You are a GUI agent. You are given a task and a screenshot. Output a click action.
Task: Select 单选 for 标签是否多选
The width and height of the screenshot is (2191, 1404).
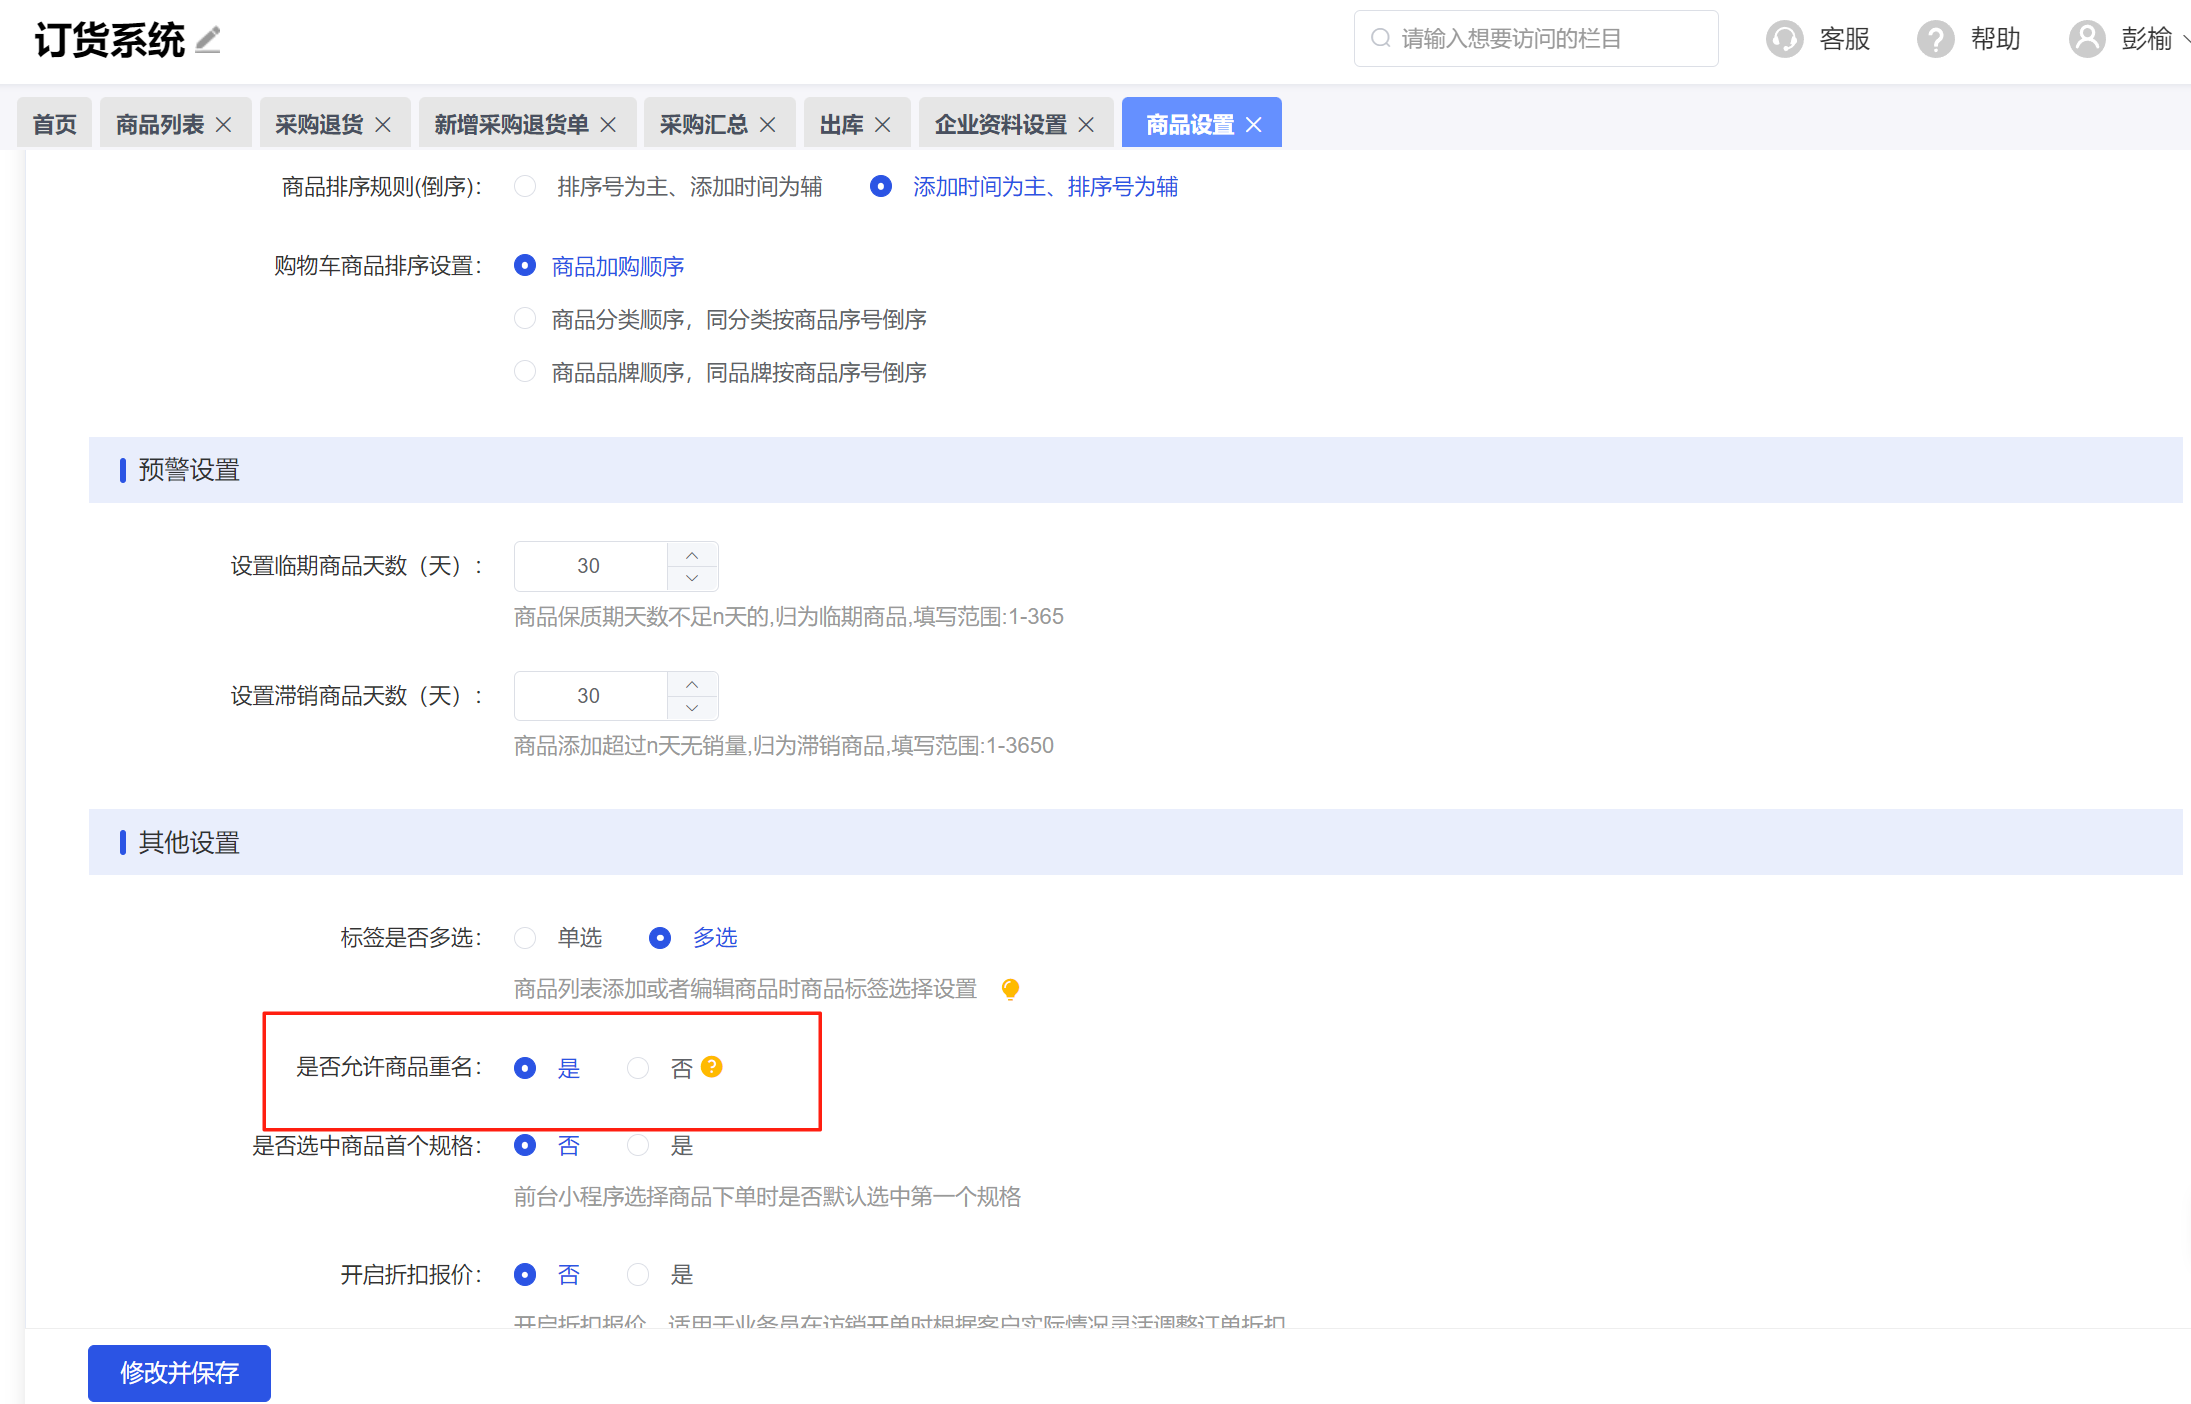point(524,937)
